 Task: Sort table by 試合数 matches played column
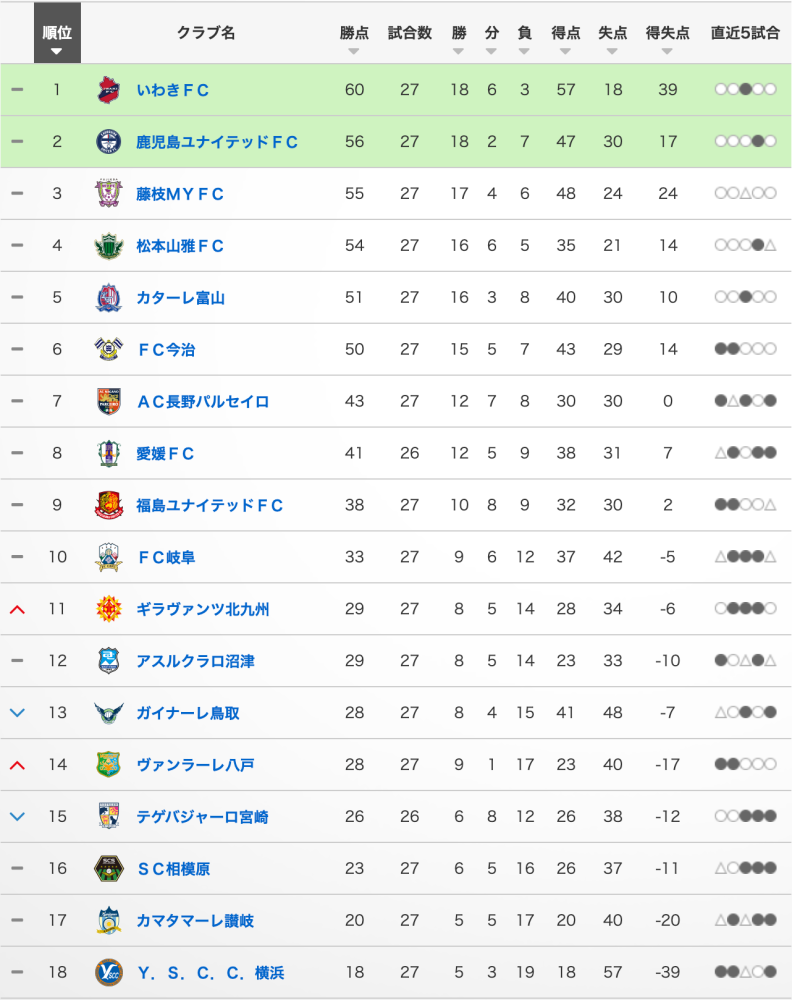pyautogui.click(x=409, y=38)
